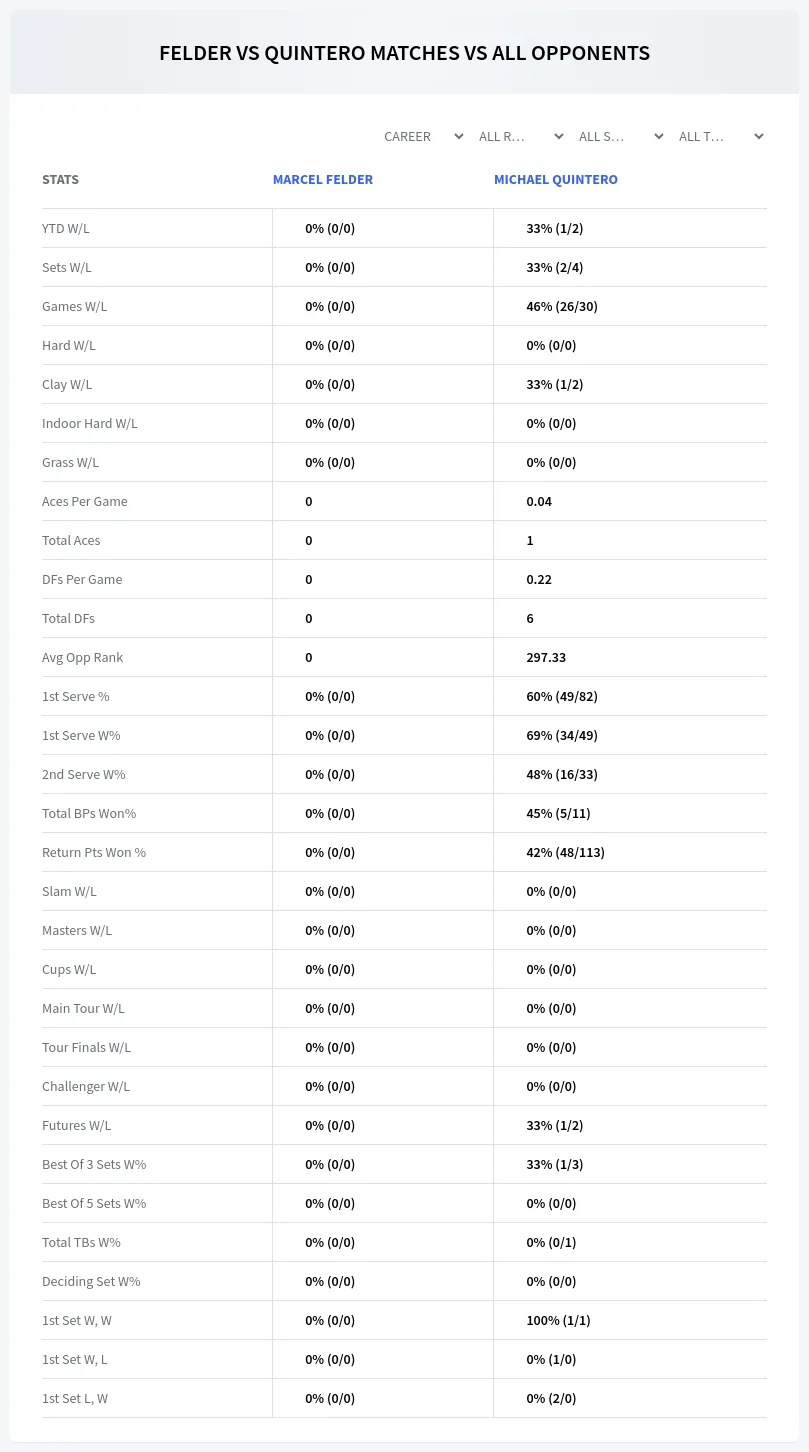Select the Futures W/L row label

(76, 1125)
